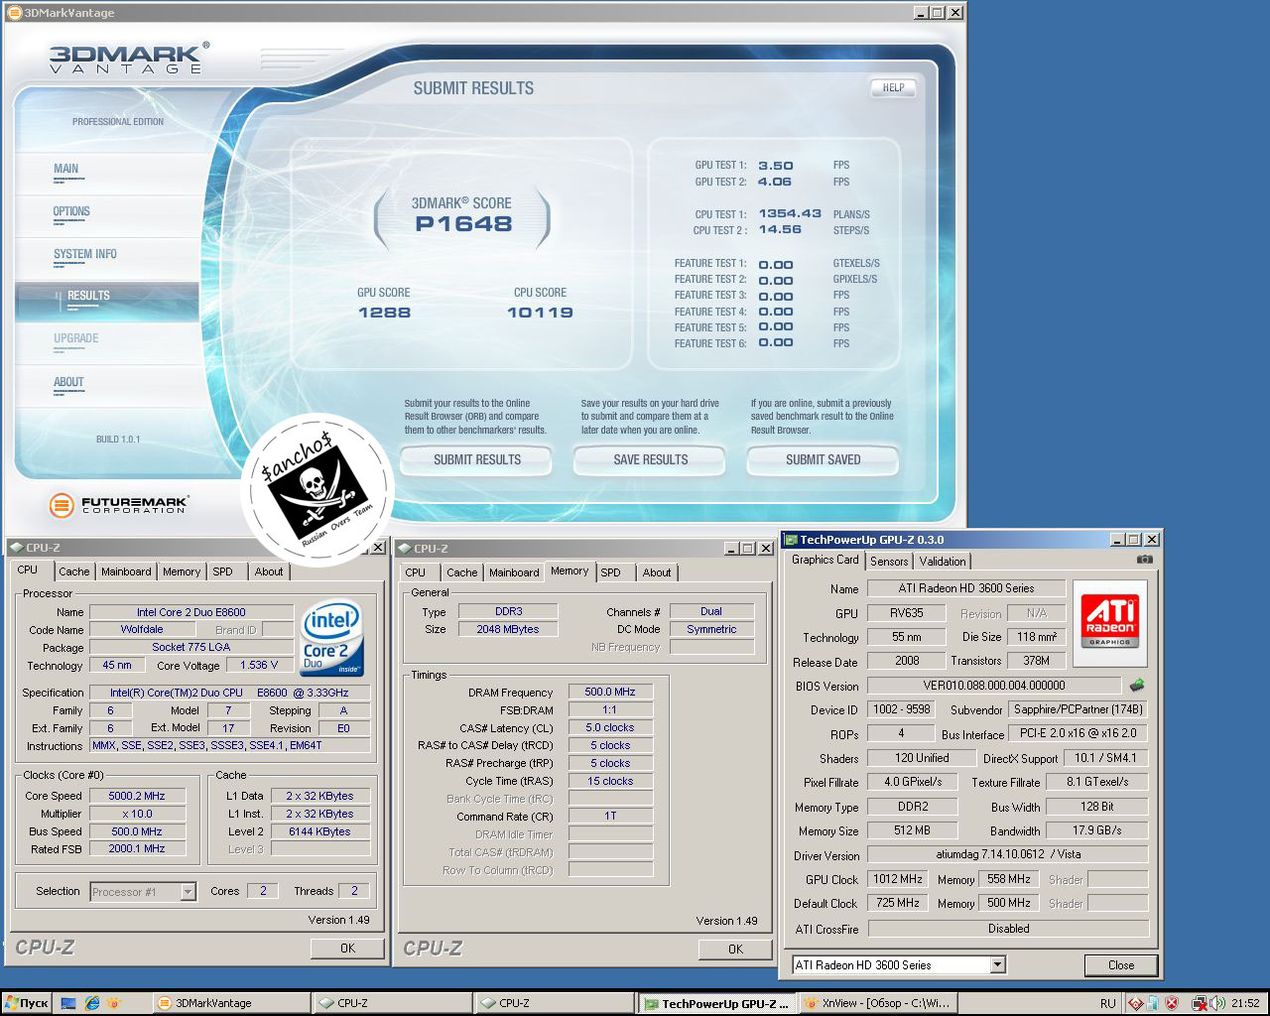Click the ATI CrossFire Disabled field
The width and height of the screenshot is (1270, 1016).
click(x=1008, y=929)
